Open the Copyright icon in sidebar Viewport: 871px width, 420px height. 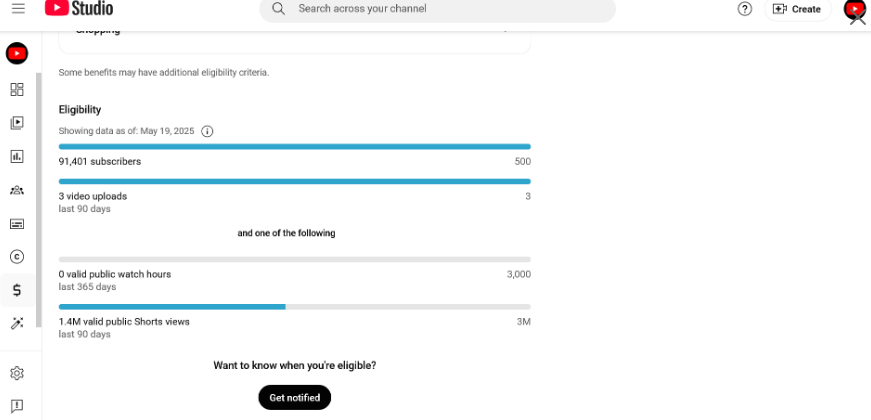(17, 257)
